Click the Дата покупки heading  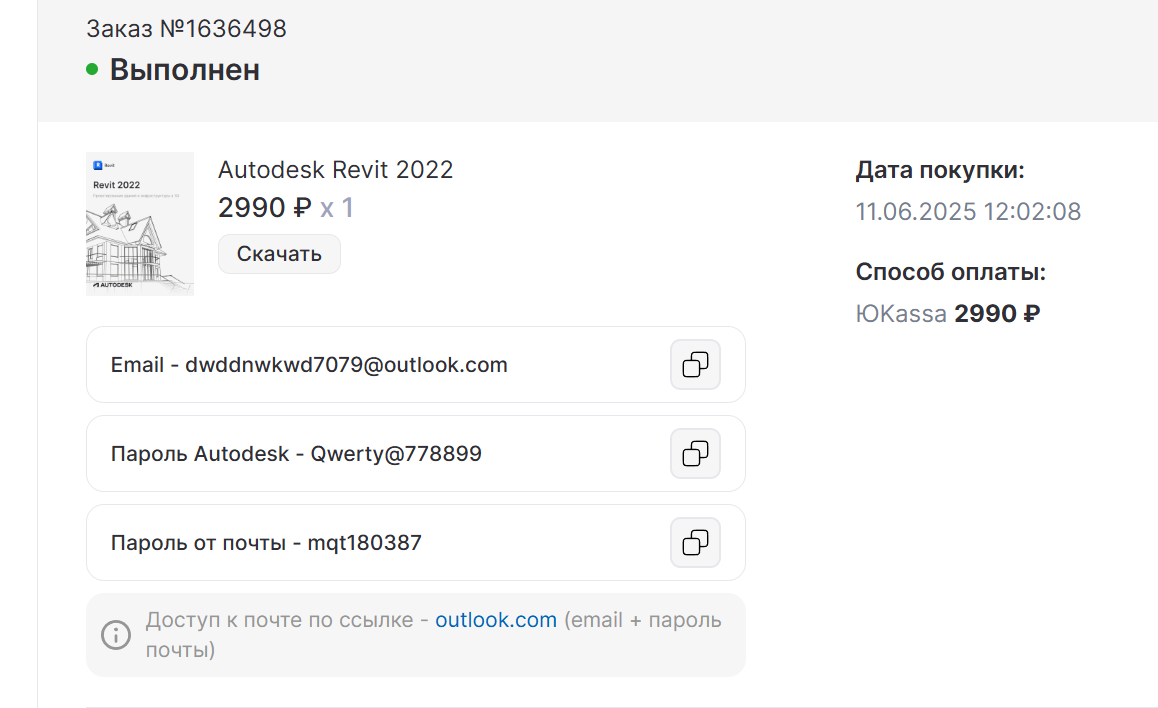[940, 171]
